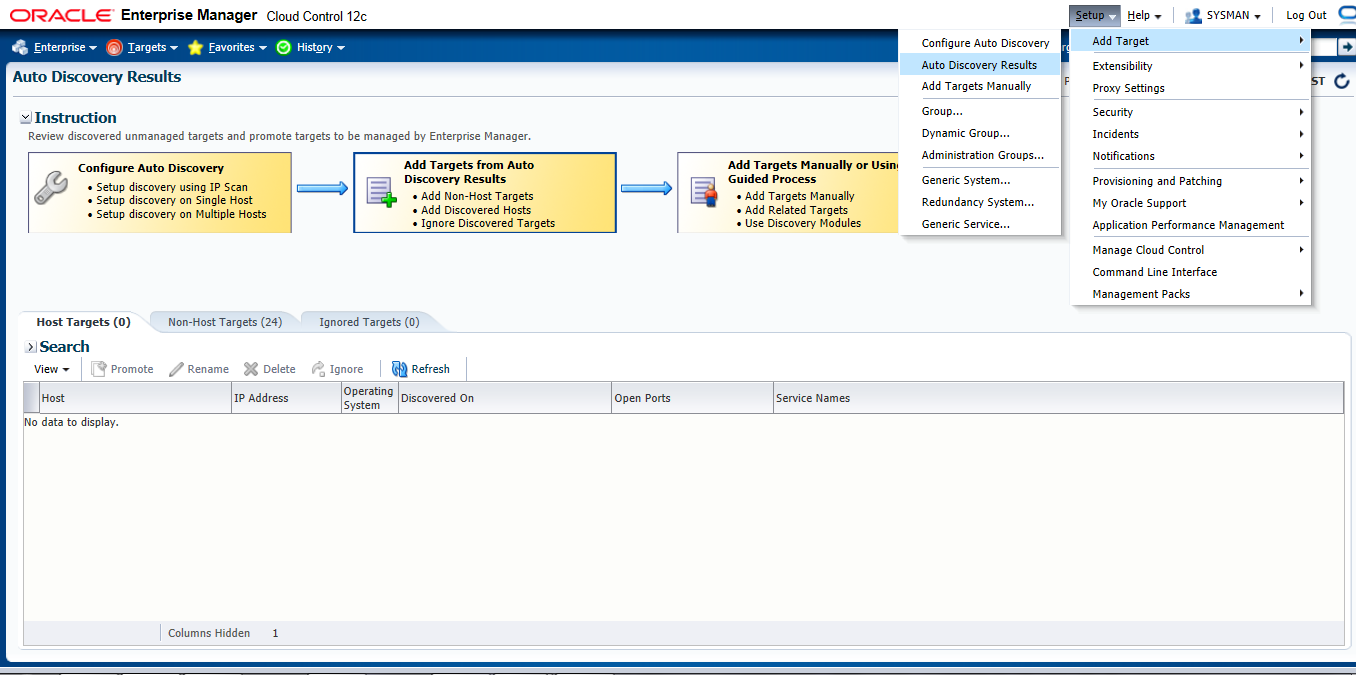This screenshot has height=675, width=1356.
Task: Click the Refresh toolbar icon
Action: [x=400, y=369]
